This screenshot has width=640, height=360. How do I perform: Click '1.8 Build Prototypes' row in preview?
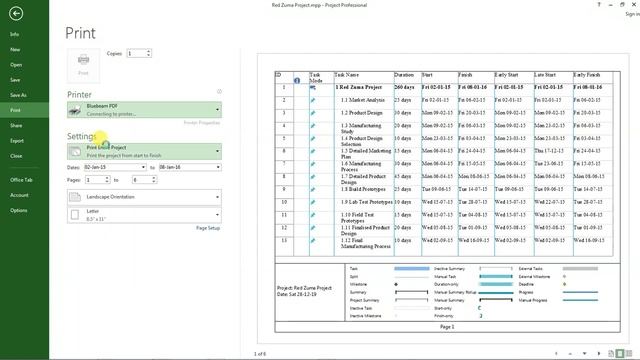444,190
